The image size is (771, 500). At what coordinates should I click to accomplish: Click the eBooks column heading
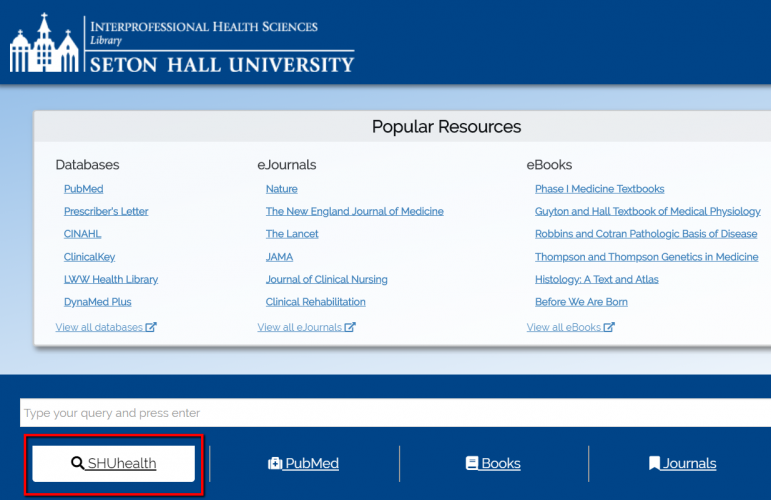click(549, 165)
